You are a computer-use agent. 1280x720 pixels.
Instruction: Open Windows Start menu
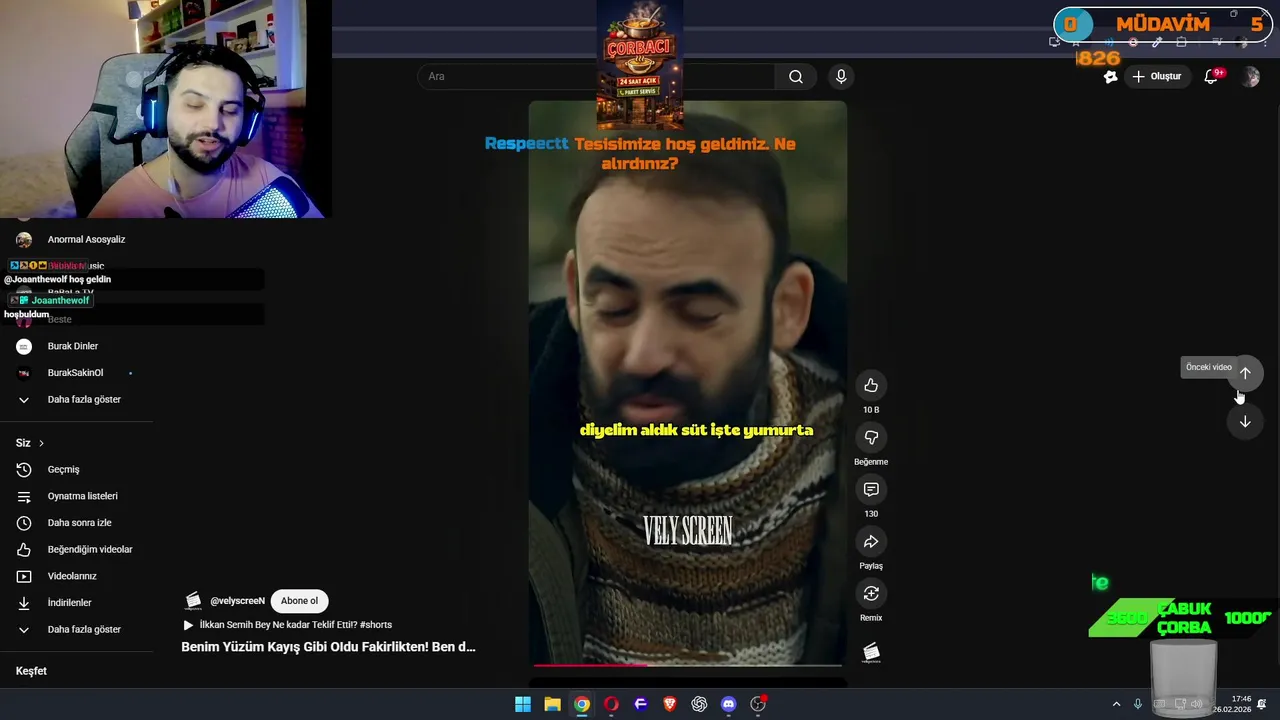[523, 704]
